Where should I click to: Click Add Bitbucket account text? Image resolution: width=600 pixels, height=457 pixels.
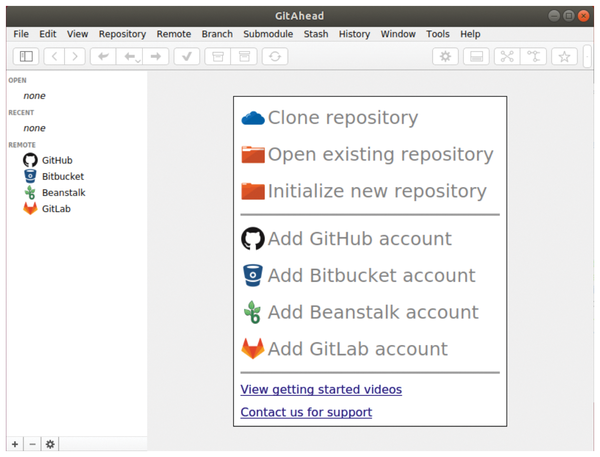click(372, 275)
